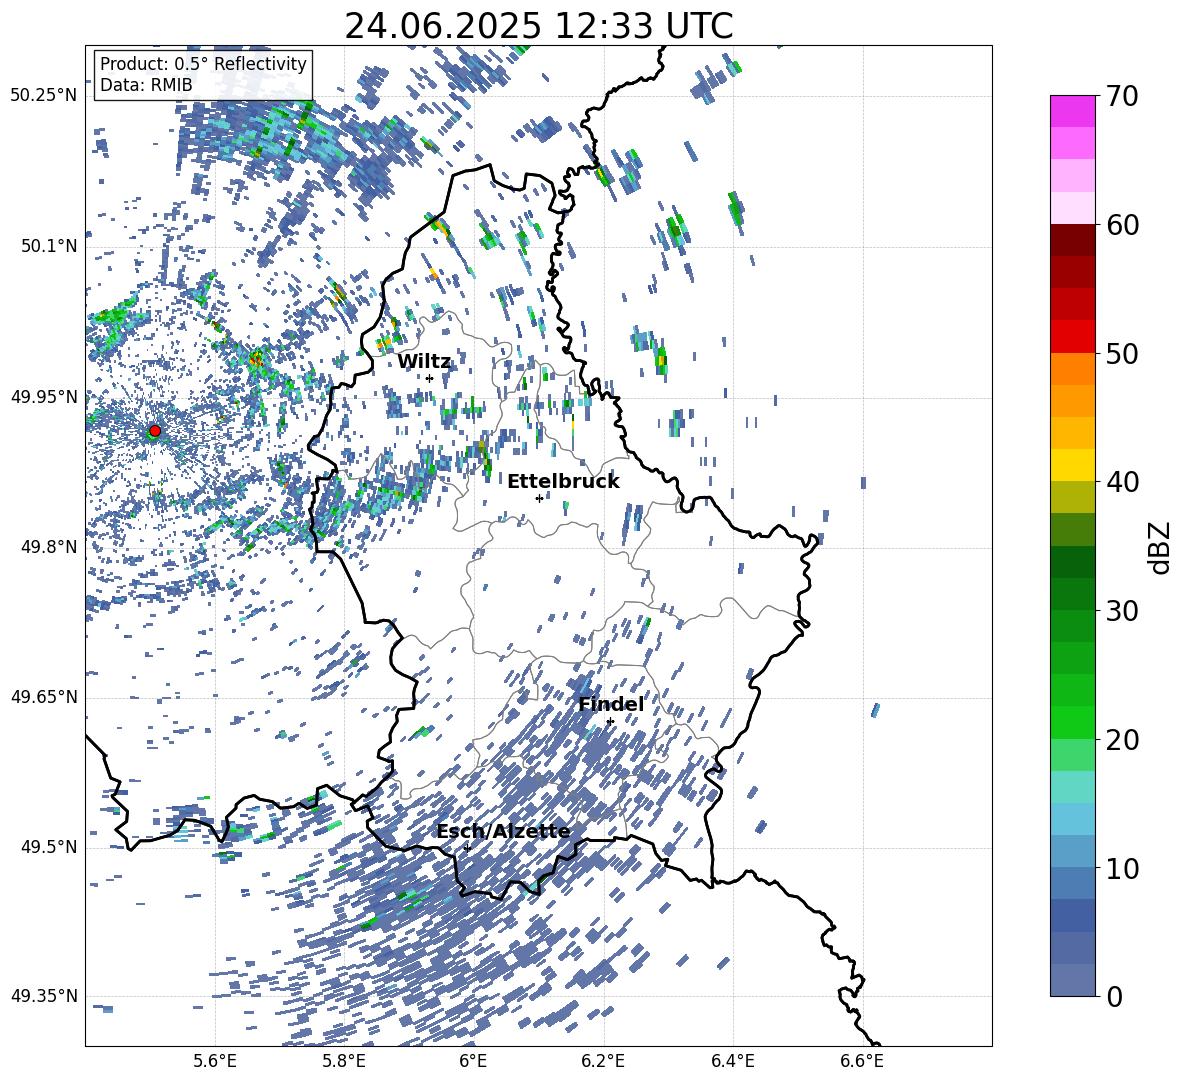This screenshot has height=1081, width=1184.
Task: Click the cross marker below Esch/Alzette label
Action: coord(467,848)
